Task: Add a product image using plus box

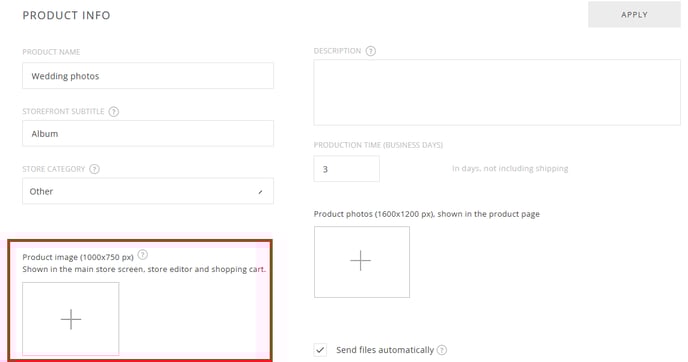Action: 71,319
